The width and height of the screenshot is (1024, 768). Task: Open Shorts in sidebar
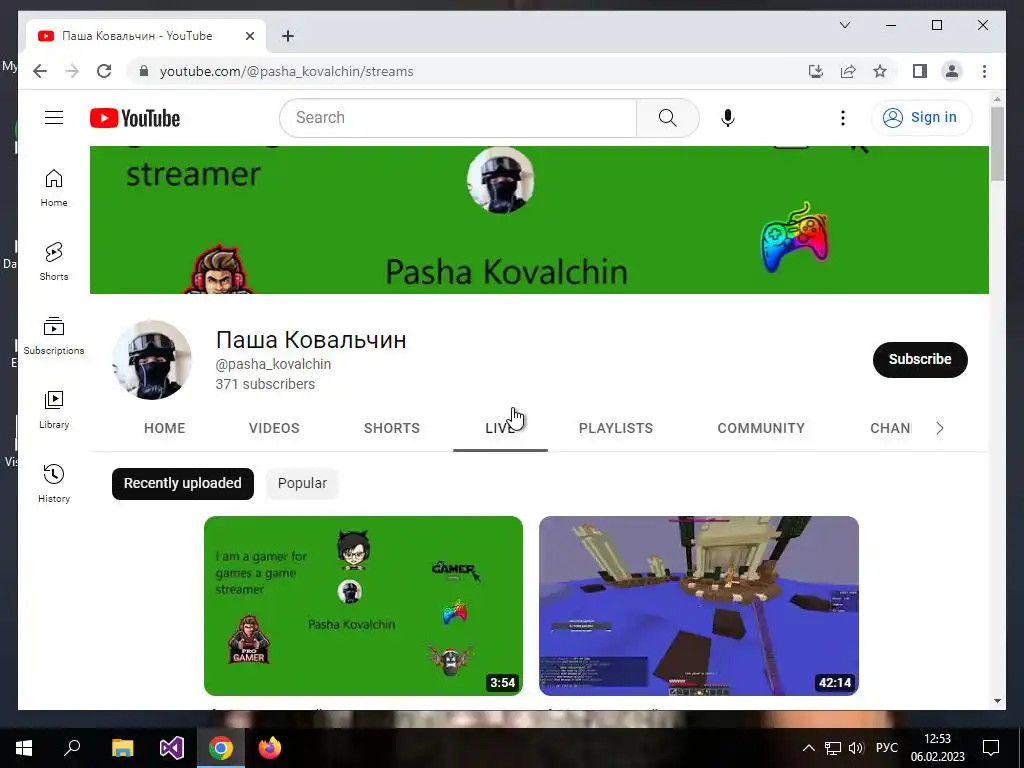(x=54, y=262)
